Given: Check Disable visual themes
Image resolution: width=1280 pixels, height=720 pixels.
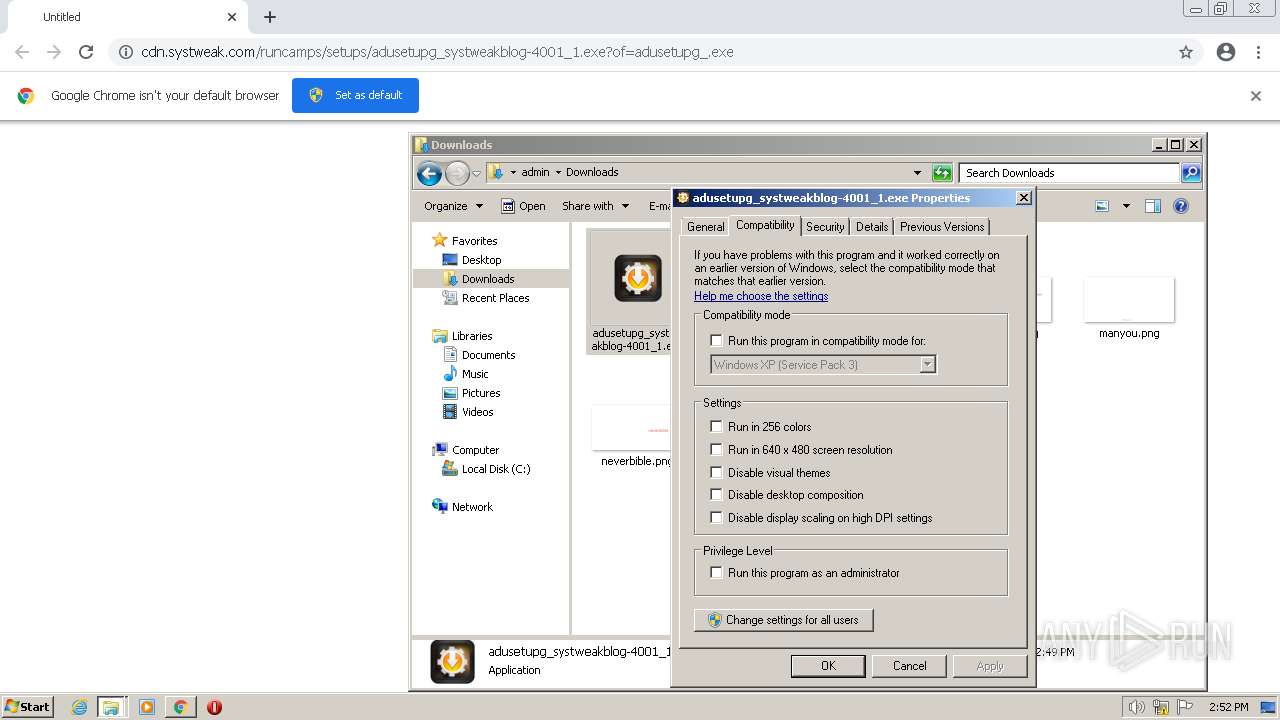Looking at the screenshot, I should tap(716, 473).
